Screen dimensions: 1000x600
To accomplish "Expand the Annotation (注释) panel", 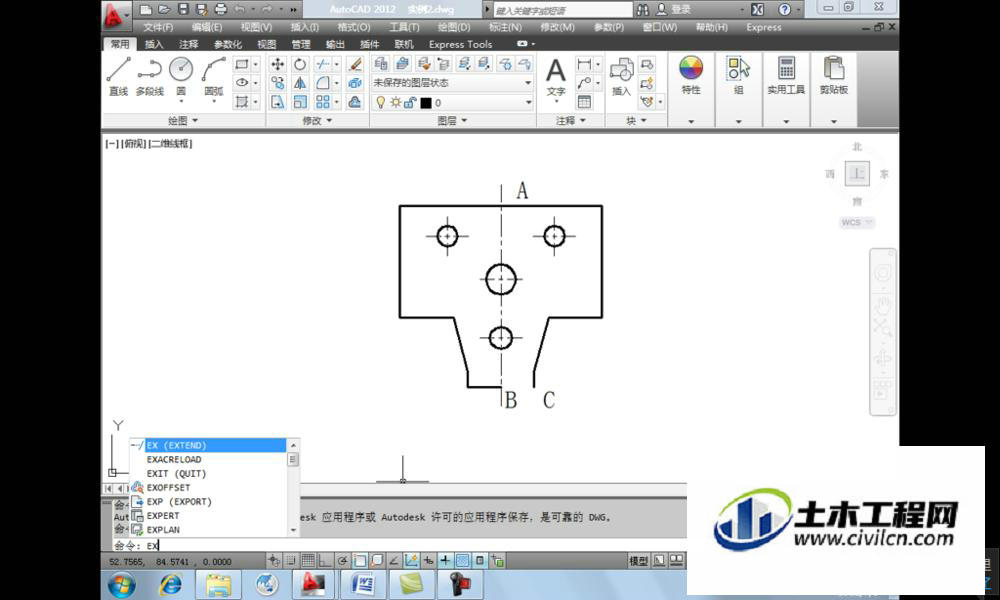I will click(x=571, y=121).
